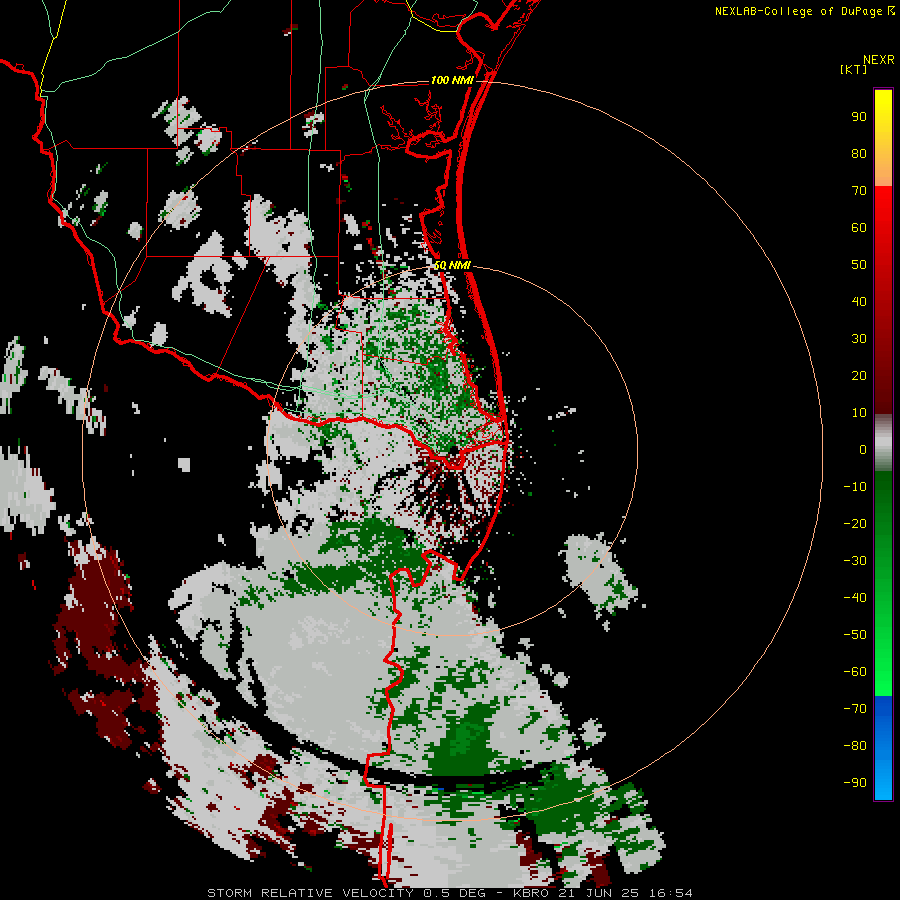Click the 40 knot scale value

pos(859,301)
